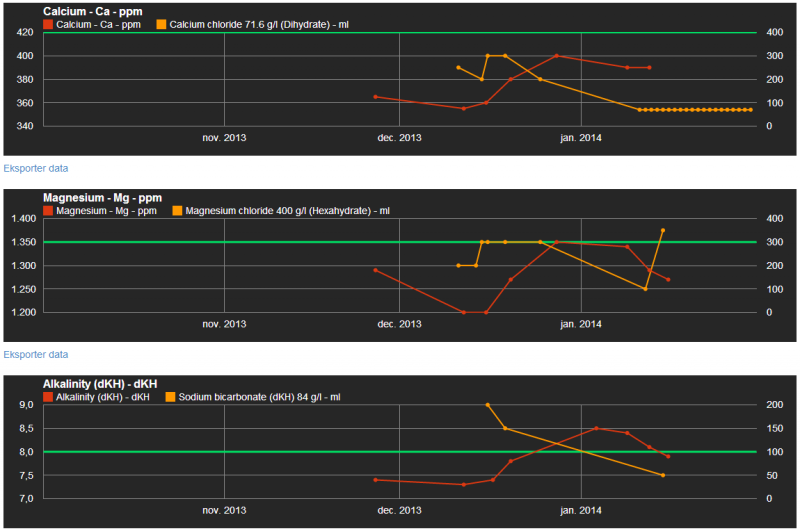
Task: Click the red Calcium legend swatch
Action: [x=48, y=23]
